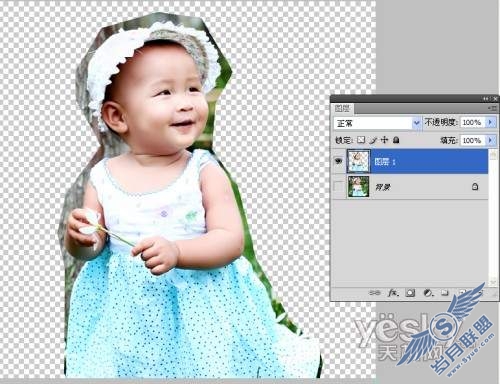Click the 不透明度 label
Image resolution: width=500 pixels, height=384 pixels.
[x=441, y=122]
